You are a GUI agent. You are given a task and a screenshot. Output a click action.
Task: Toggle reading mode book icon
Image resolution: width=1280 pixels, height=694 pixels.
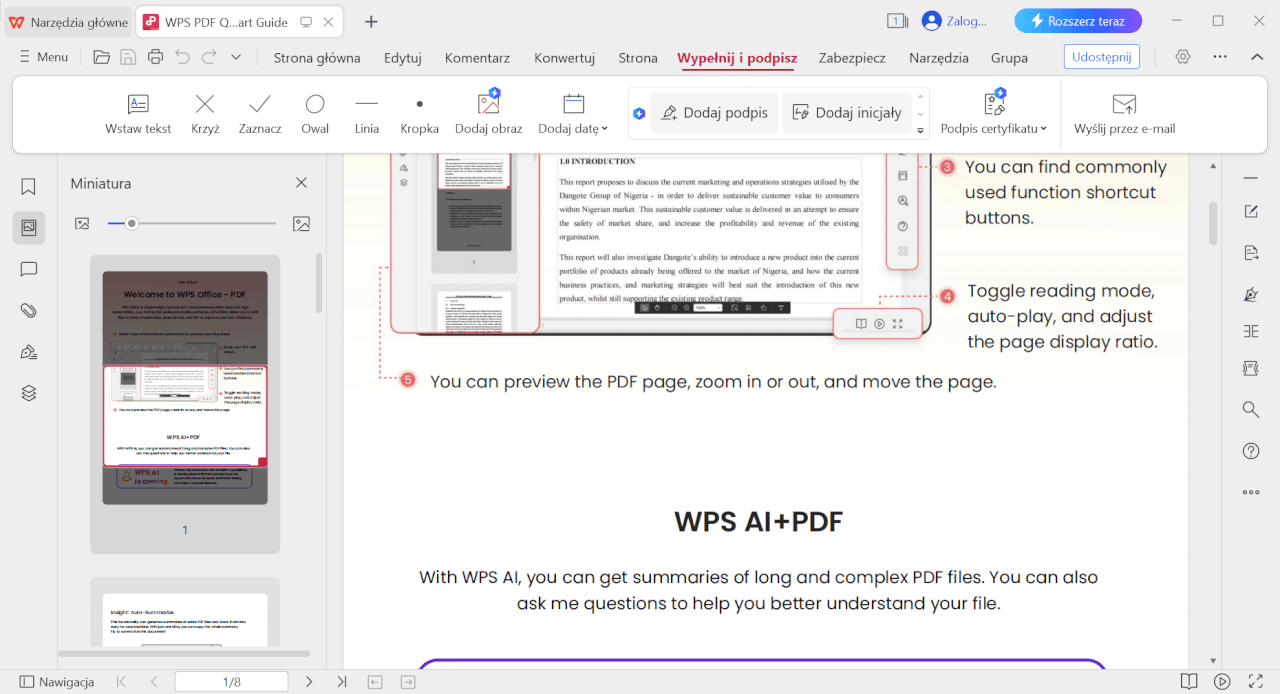[1188, 682]
